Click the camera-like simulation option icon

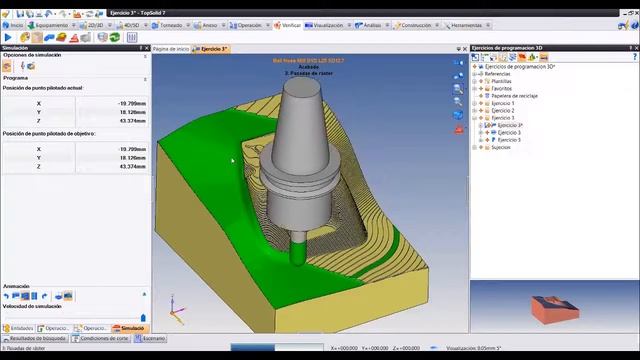click(x=31, y=66)
